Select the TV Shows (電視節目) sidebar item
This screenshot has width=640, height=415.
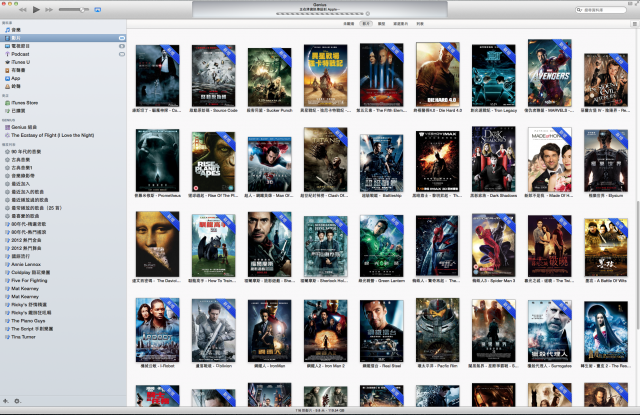63,46
